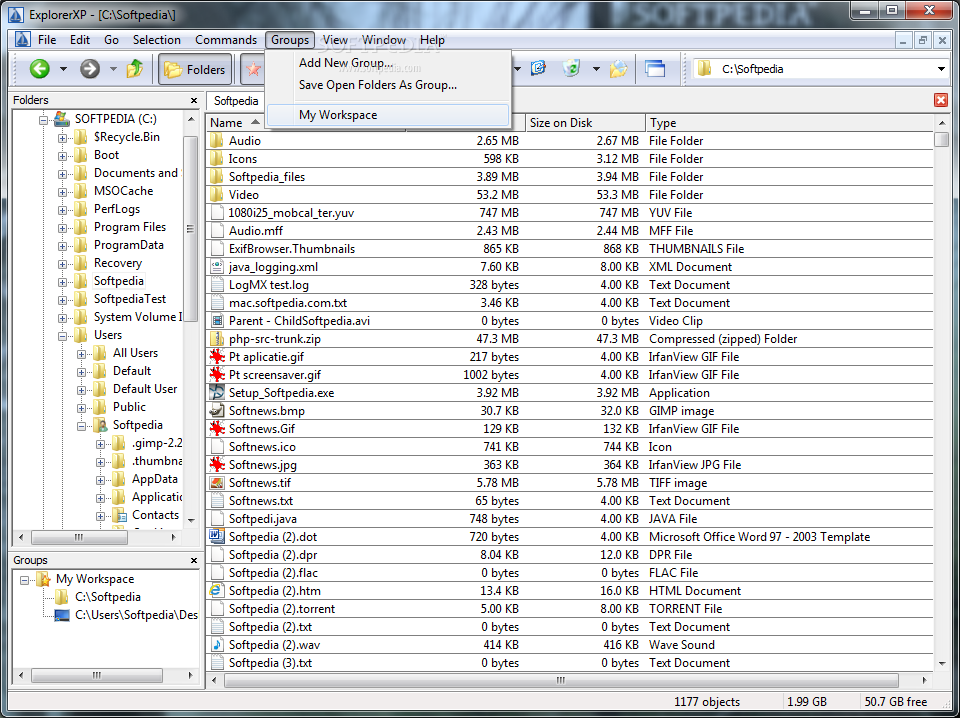This screenshot has height=718, width=960.
Task: Click the Softnews.bmp GIMP image icon
Action: pos(216,411)
